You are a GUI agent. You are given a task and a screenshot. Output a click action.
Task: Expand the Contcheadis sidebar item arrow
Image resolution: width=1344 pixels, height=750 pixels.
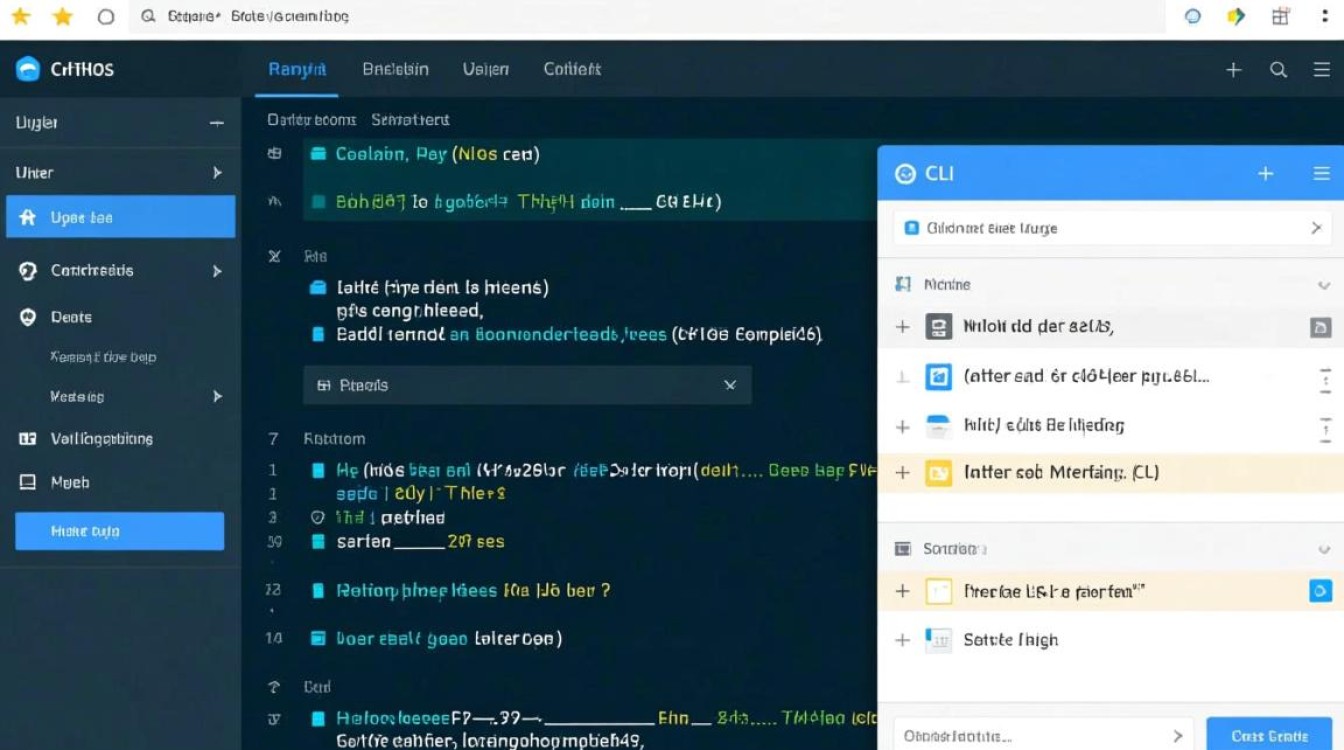[x=217, y=271]
